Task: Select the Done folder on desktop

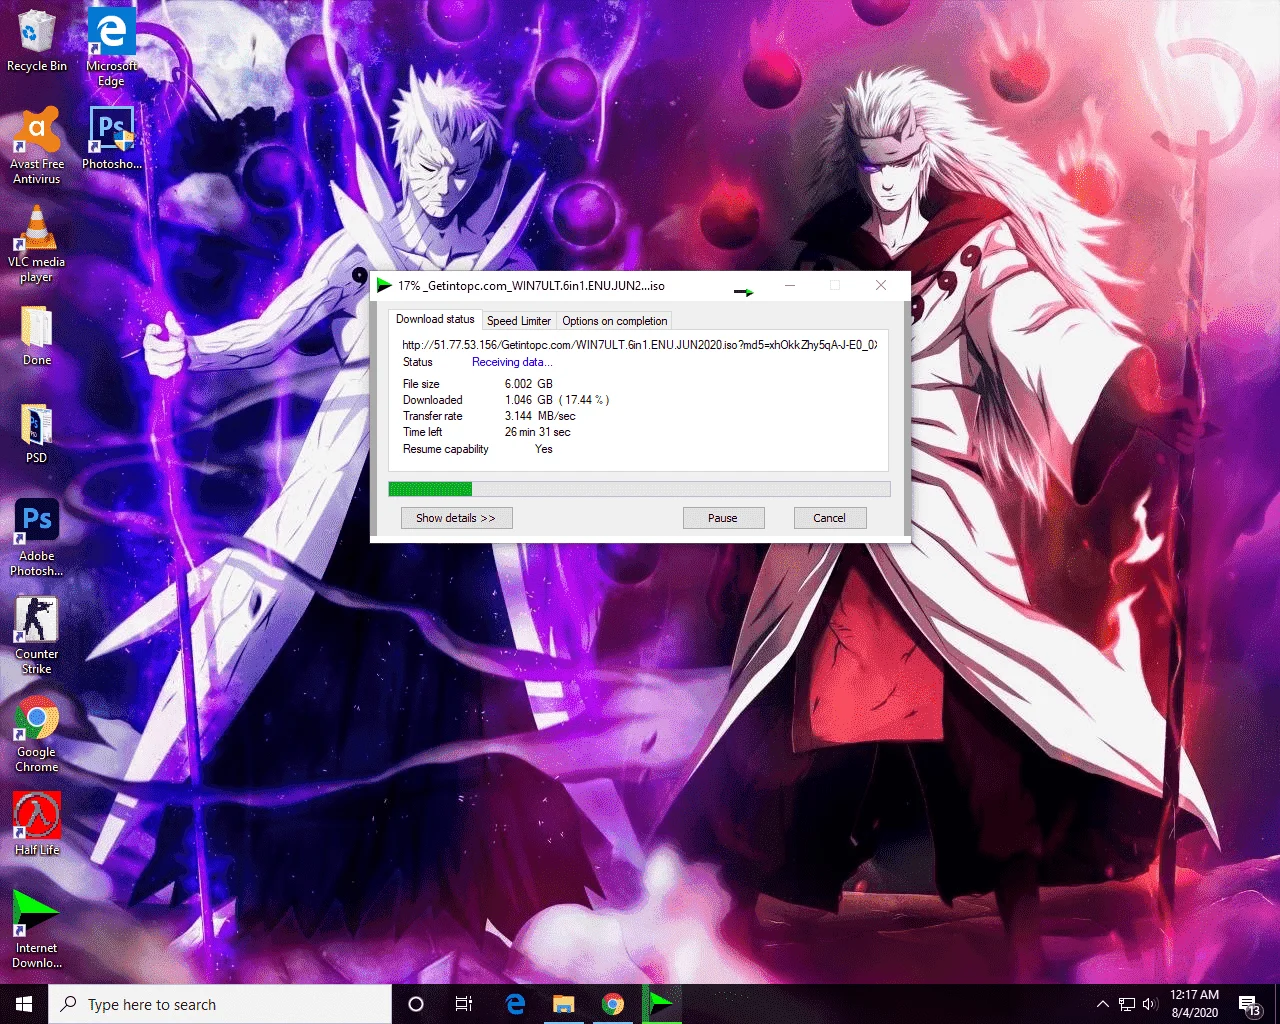Action: coord(37,335)
